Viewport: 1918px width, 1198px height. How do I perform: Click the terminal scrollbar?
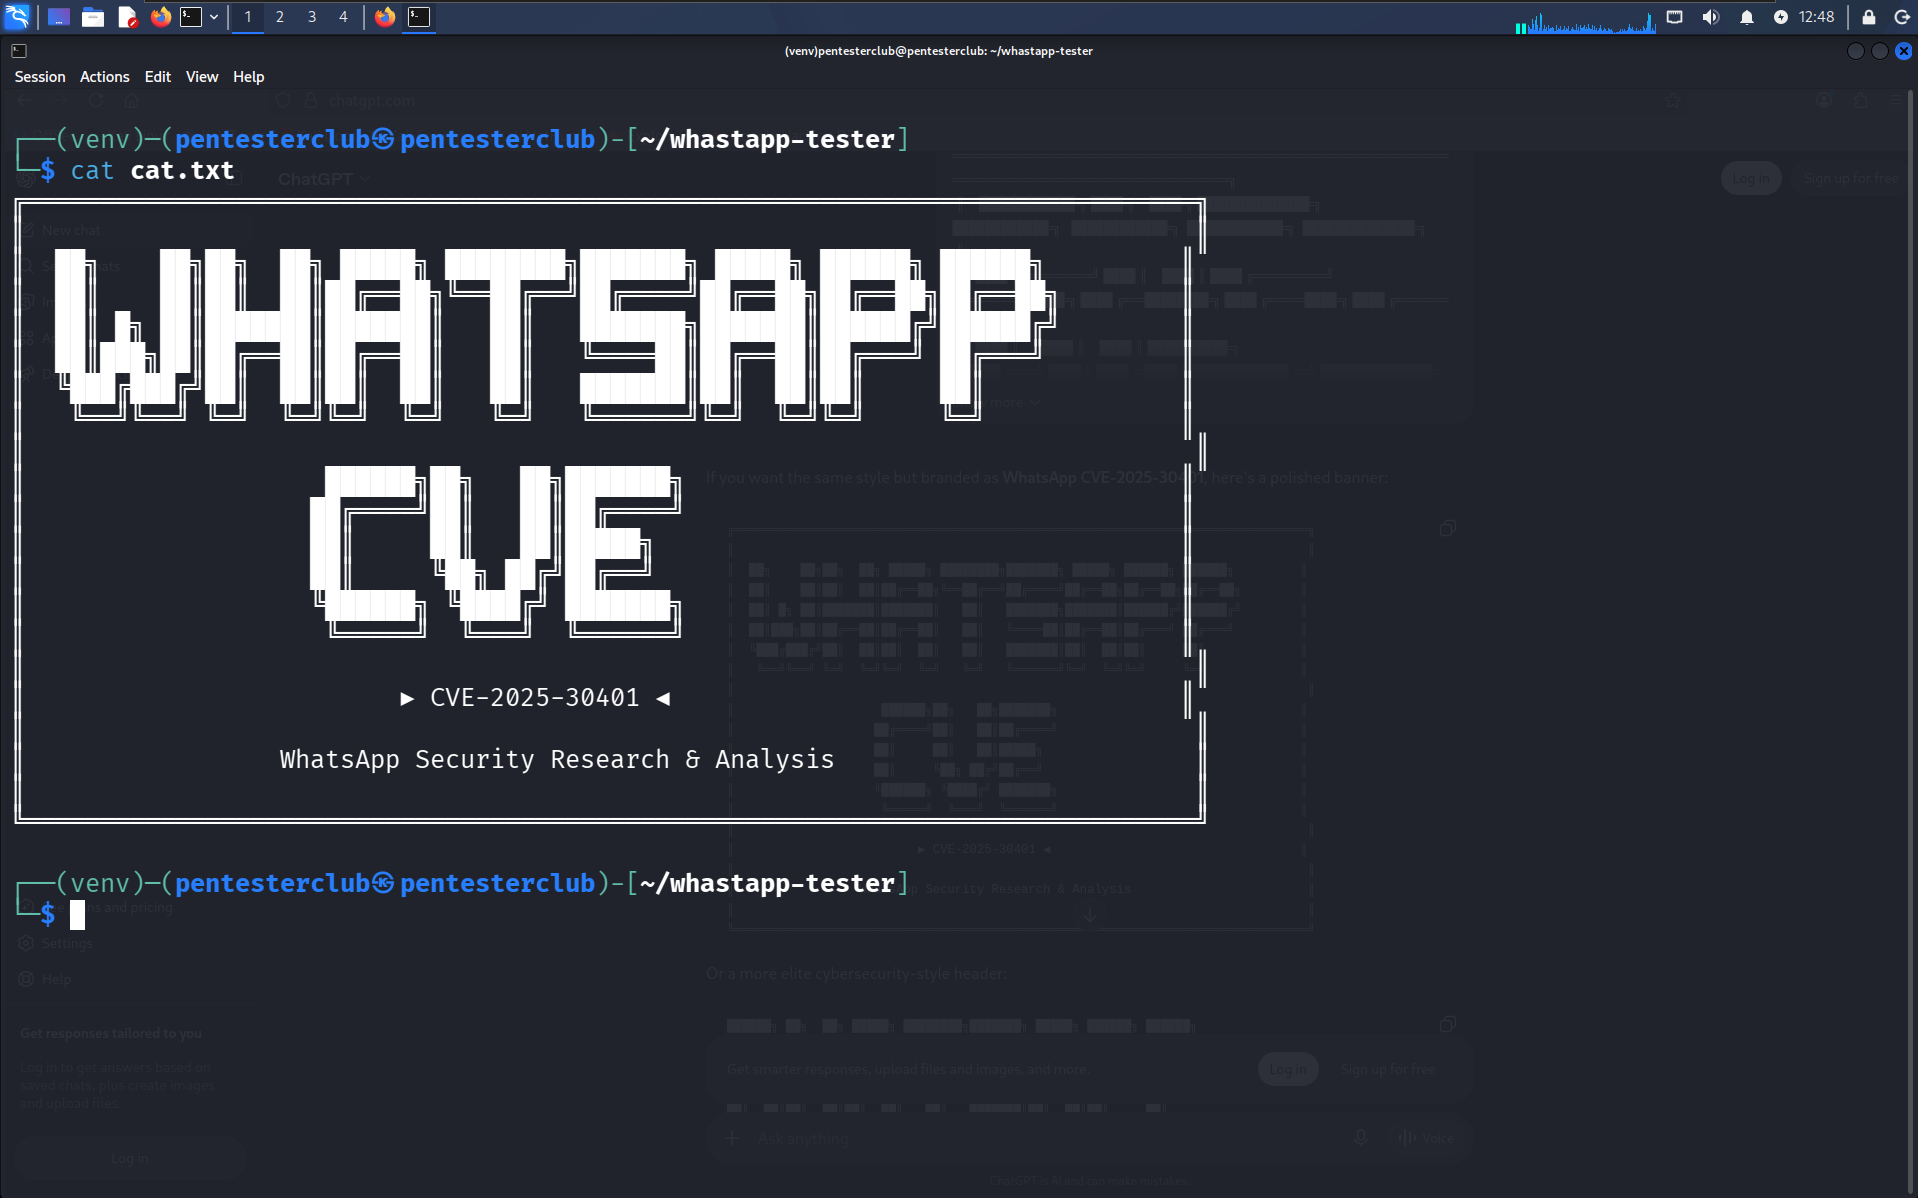(1911, 640)
